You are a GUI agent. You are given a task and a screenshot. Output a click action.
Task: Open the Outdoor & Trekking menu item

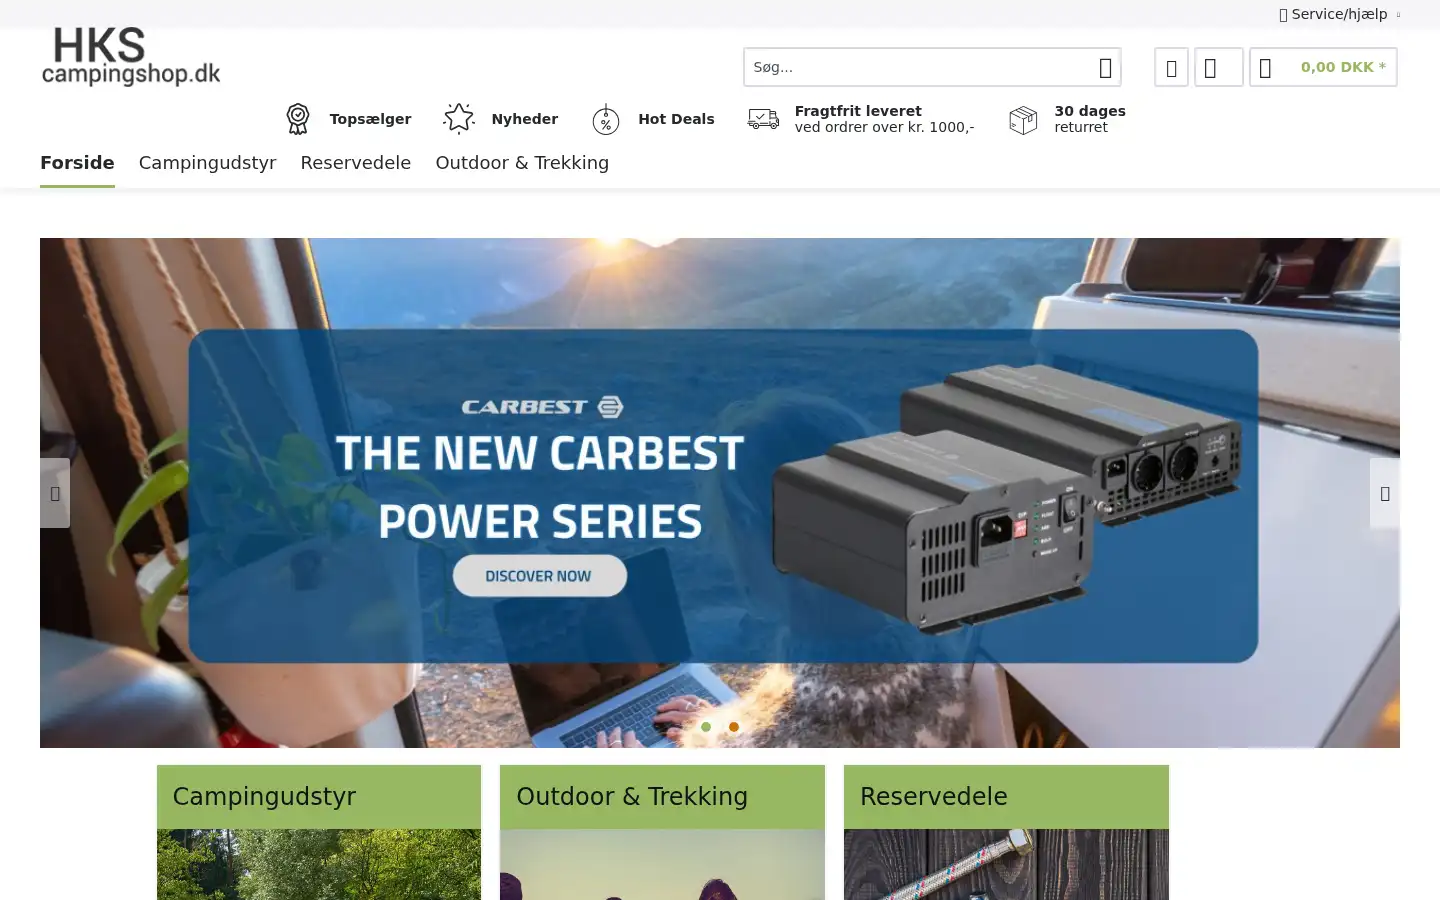pos(522,163)
